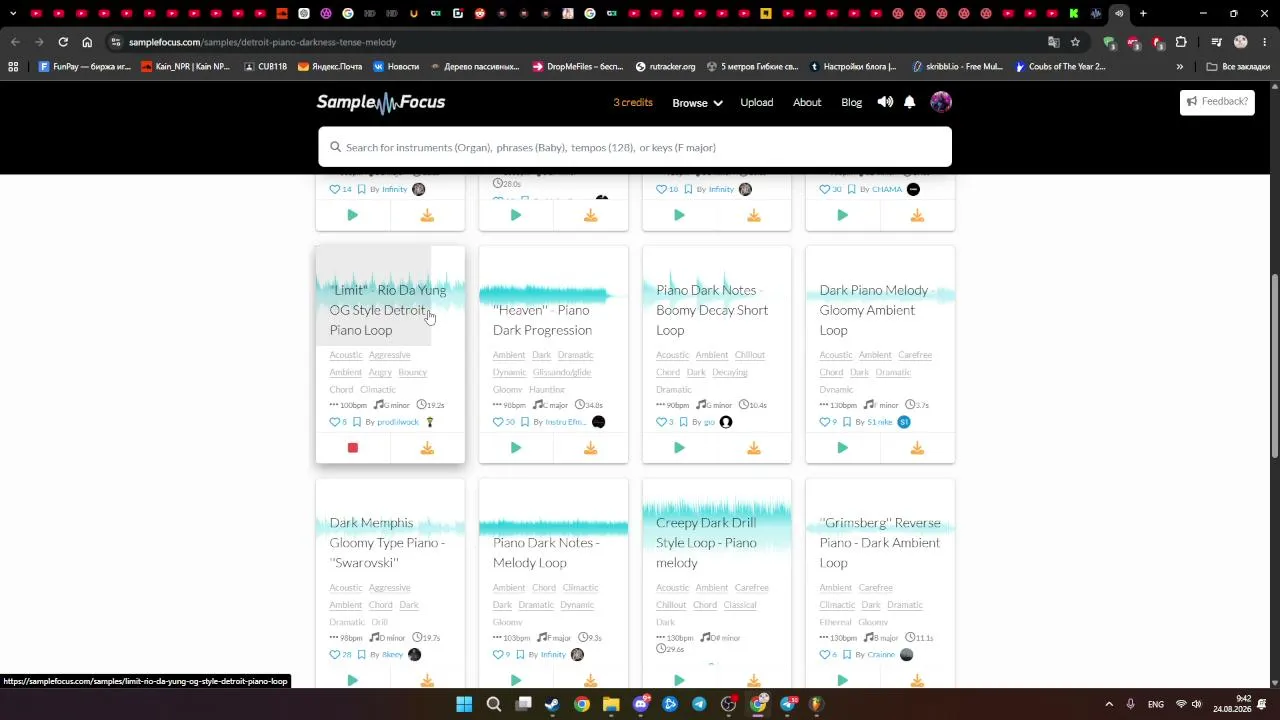Screen dimensions: 1280x720
Task: Open the Яндекс.Почта bookmark
Action: pos(330,67)
